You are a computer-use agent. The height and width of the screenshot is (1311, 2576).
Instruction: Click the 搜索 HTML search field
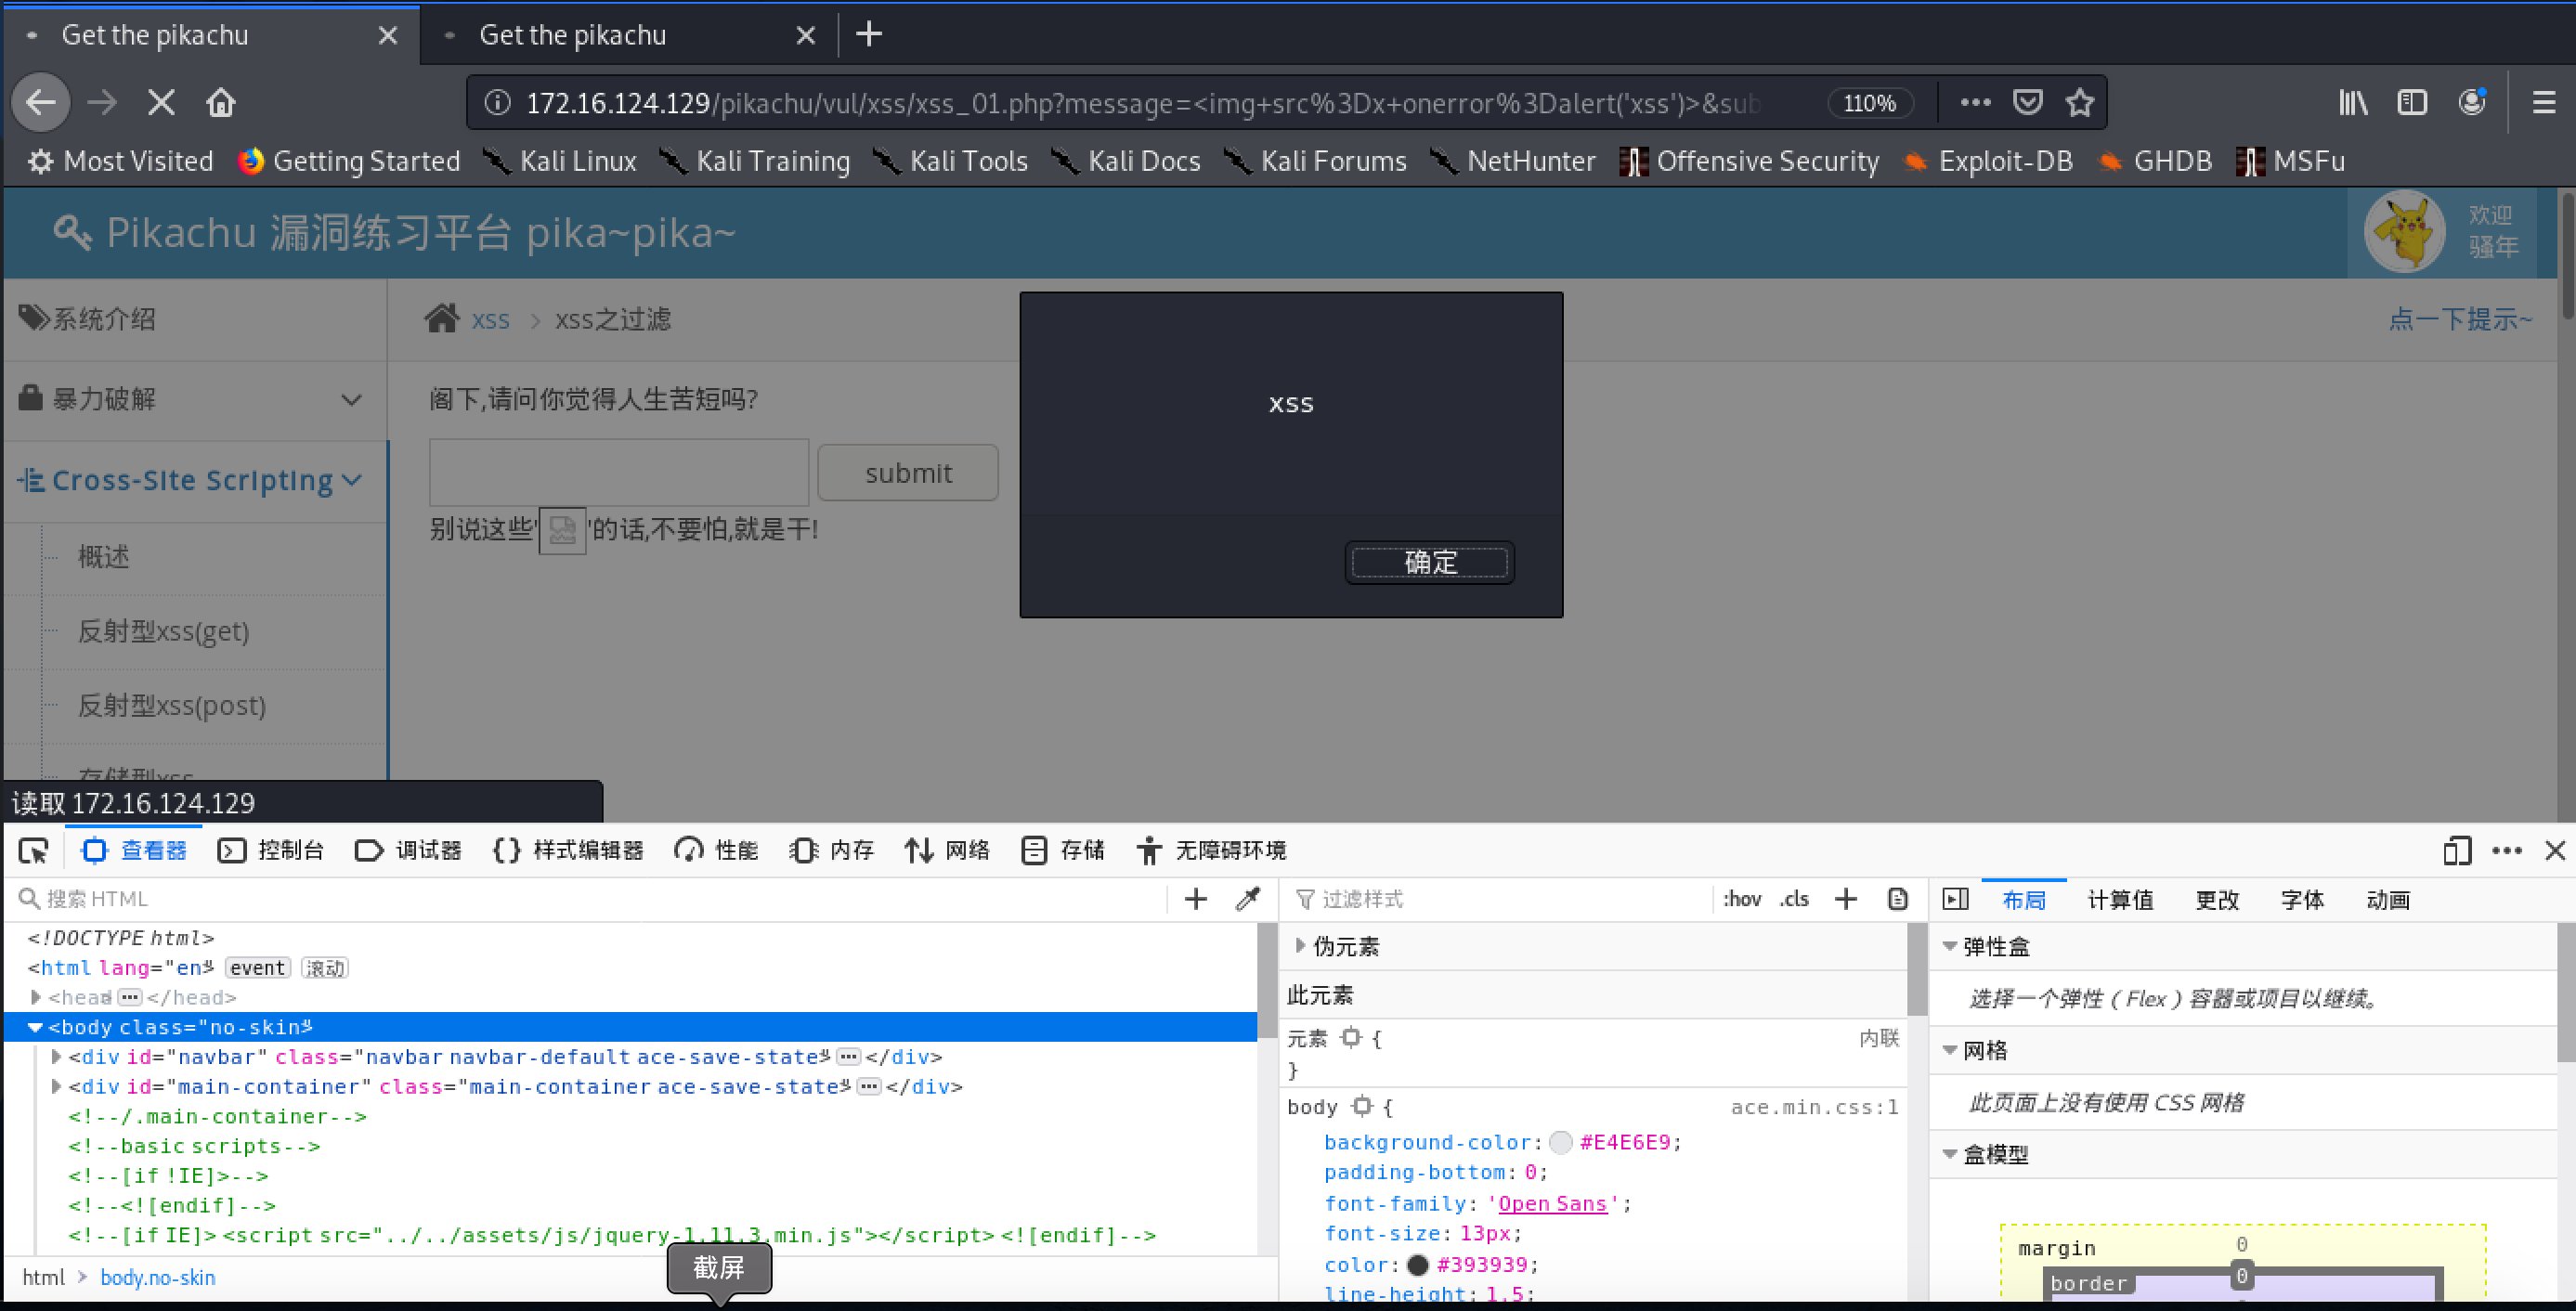(x=600, y=899)
